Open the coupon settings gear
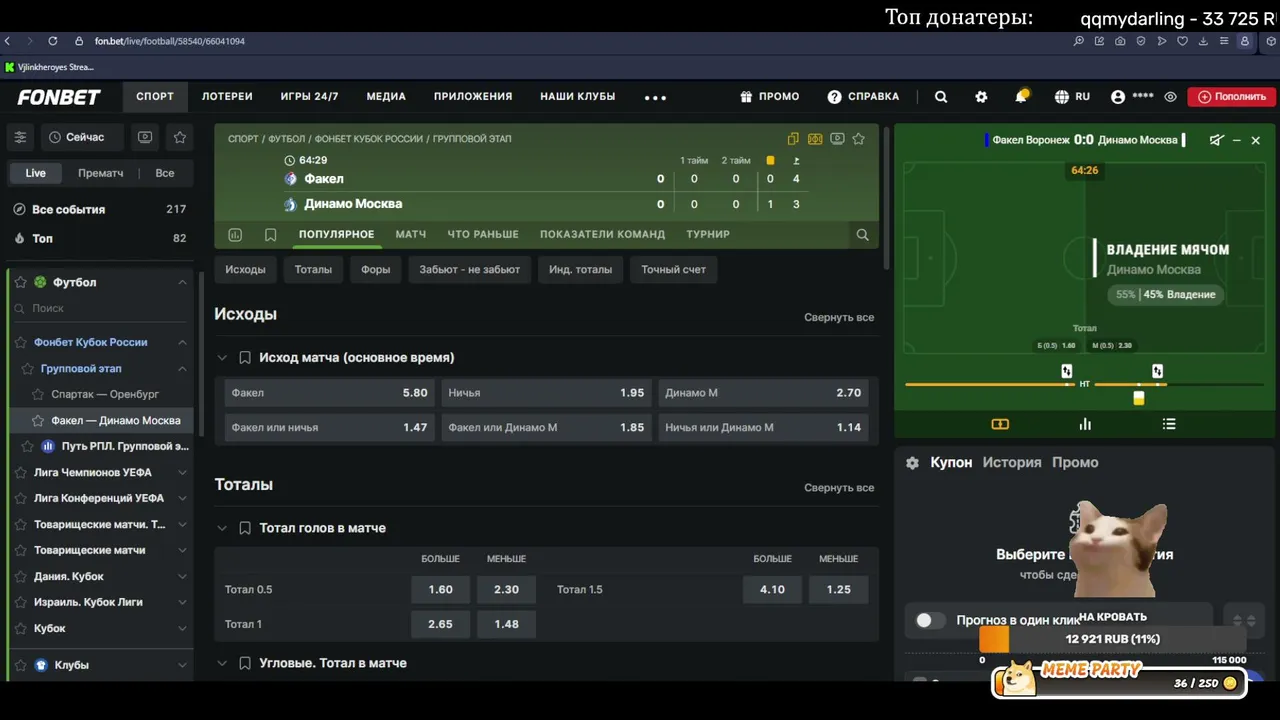 [912, 463]
